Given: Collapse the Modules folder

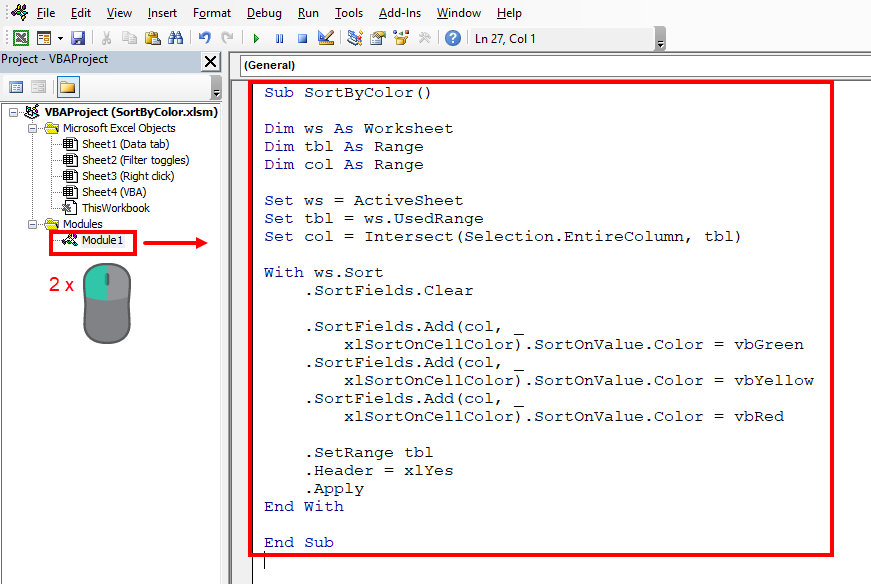Looking at the screenshot, I should pos(33,224).
